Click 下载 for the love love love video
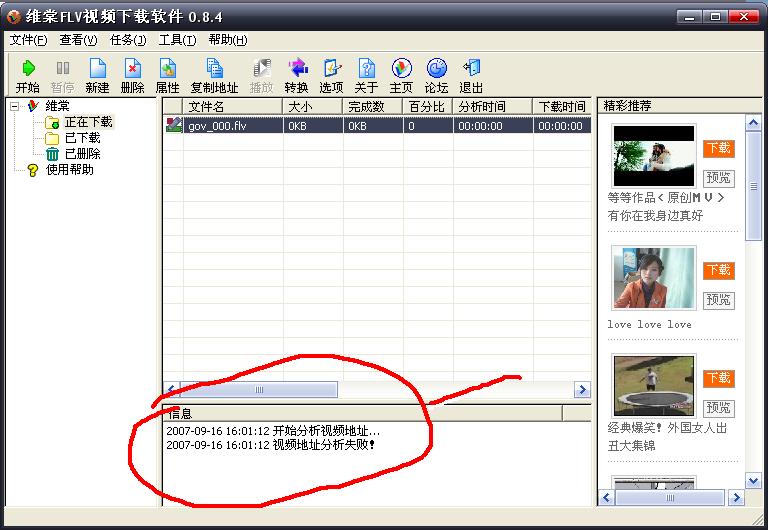The width and height of the screenshot is (768, 530). click(719, 270)
